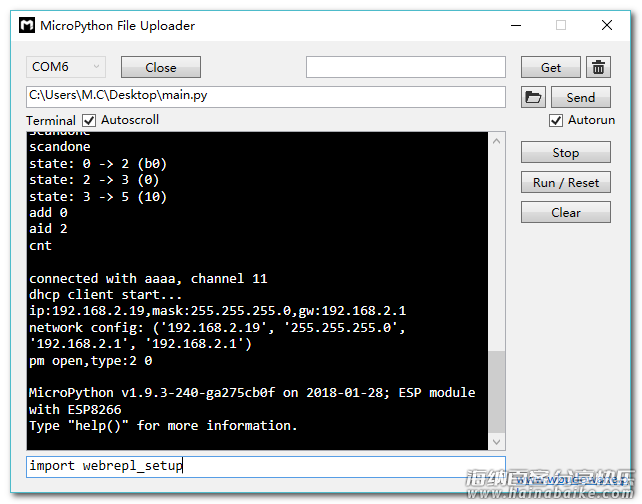The height and width of the screenshot is (504, 642).
Task: Click the main.py file path field
Action: tap(266, 97)
